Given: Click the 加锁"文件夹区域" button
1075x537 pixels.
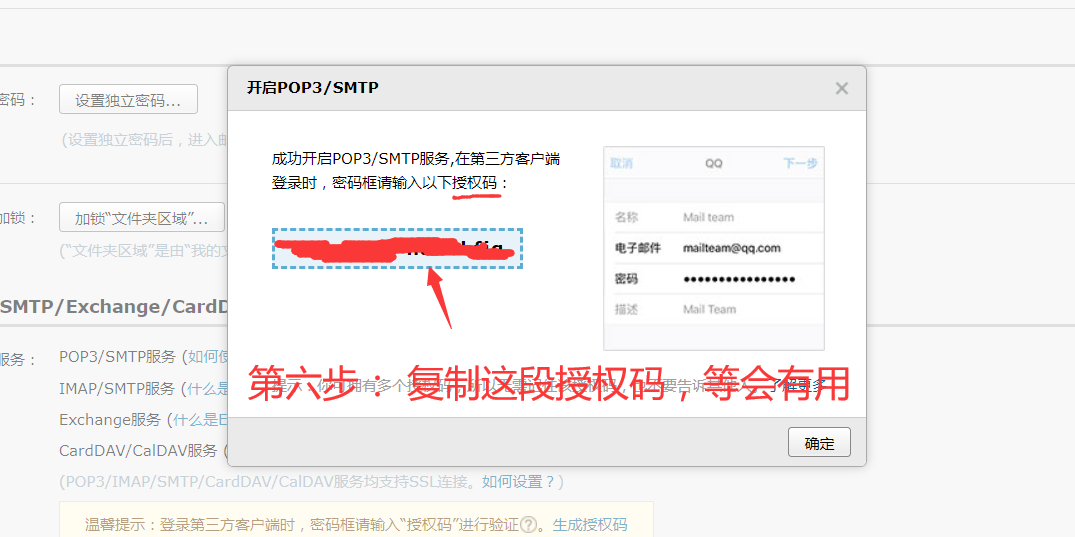Looking at the screenshot, I should tap(142, 219).
